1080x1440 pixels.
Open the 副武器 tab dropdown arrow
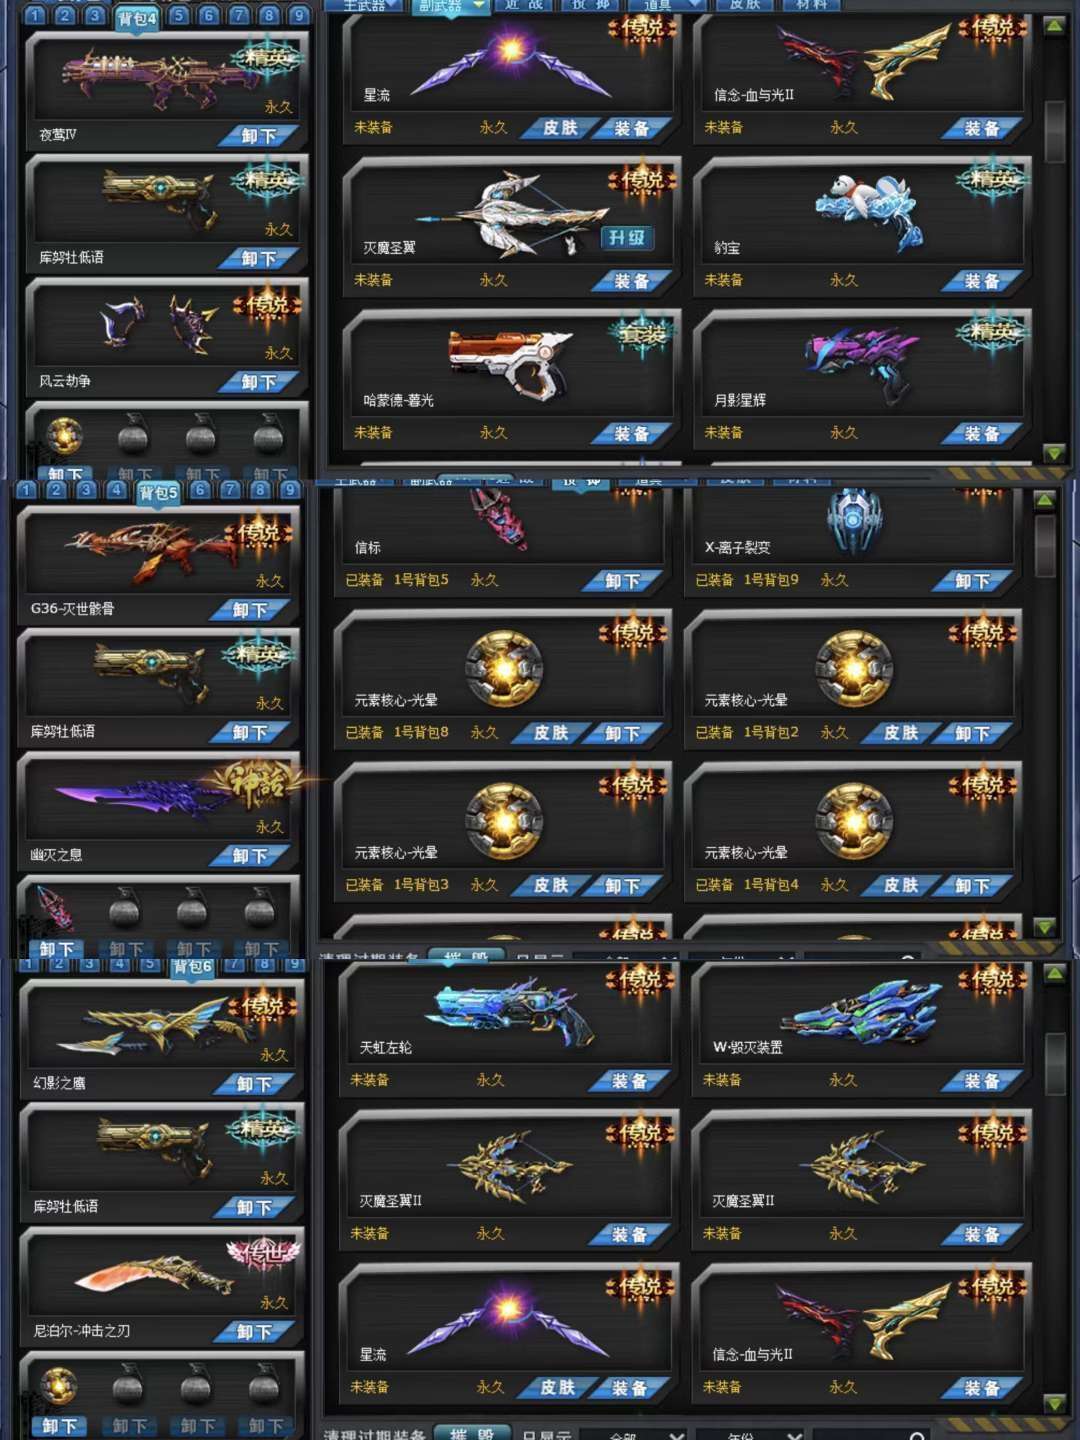[479, 5]
